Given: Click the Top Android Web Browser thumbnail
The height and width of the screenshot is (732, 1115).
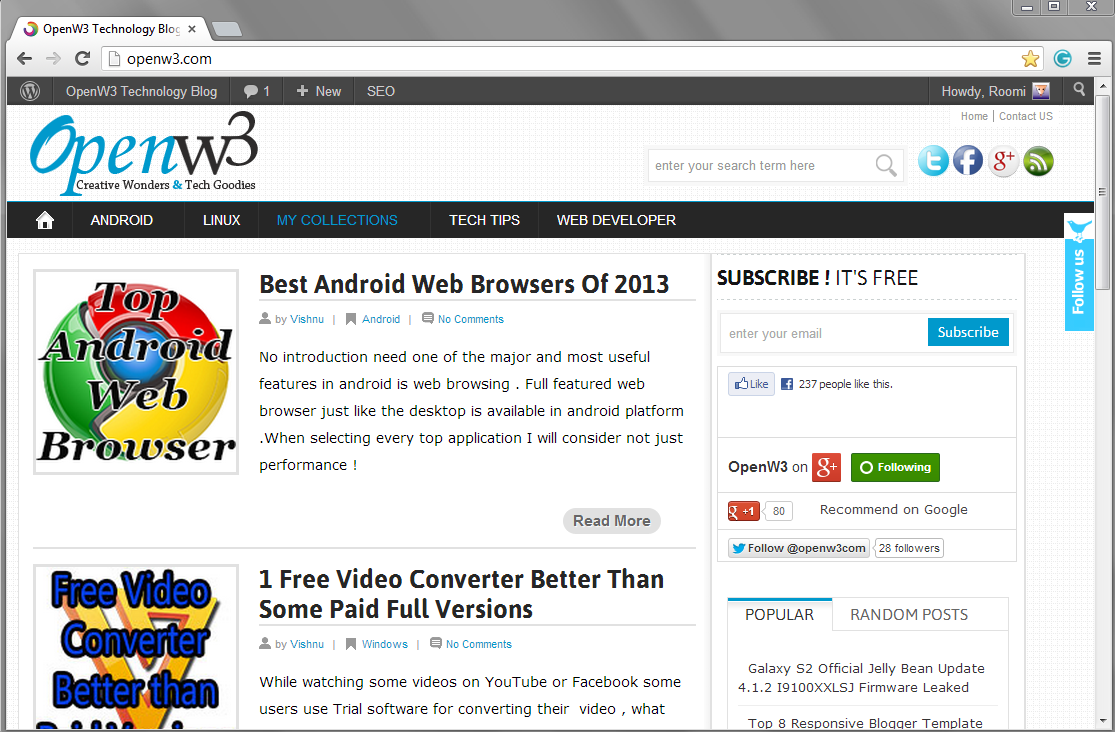Looking at the screenshot, I should (x=136, y=372).
